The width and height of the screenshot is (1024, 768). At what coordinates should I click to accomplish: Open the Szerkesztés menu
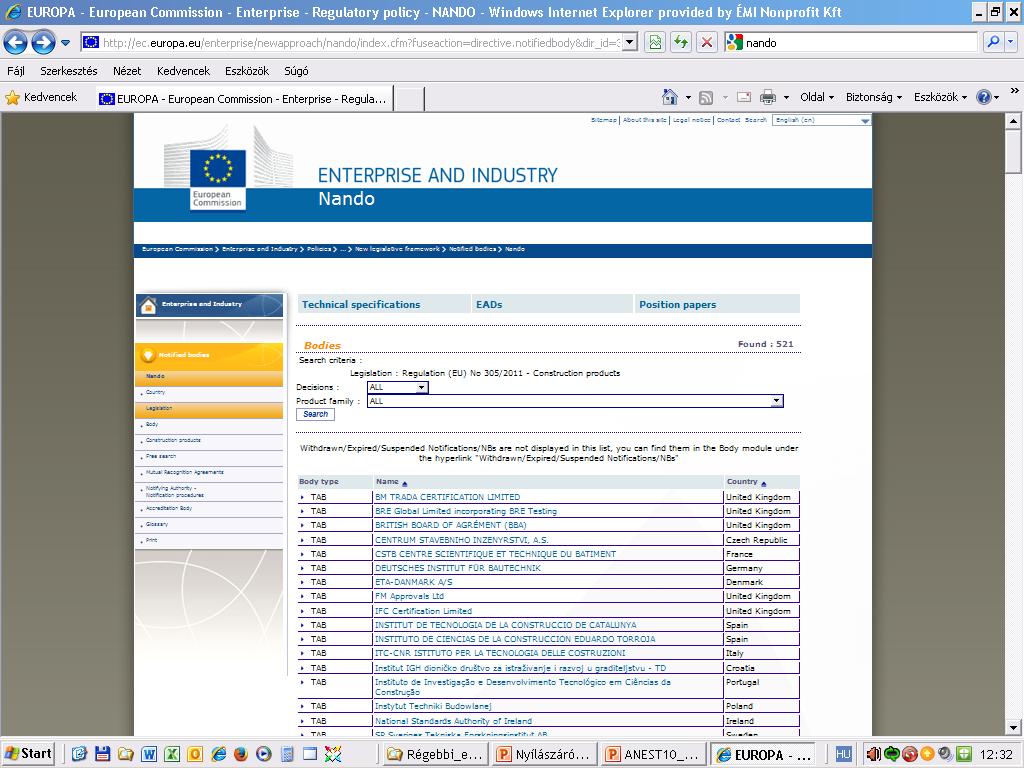tap(69, 71)
